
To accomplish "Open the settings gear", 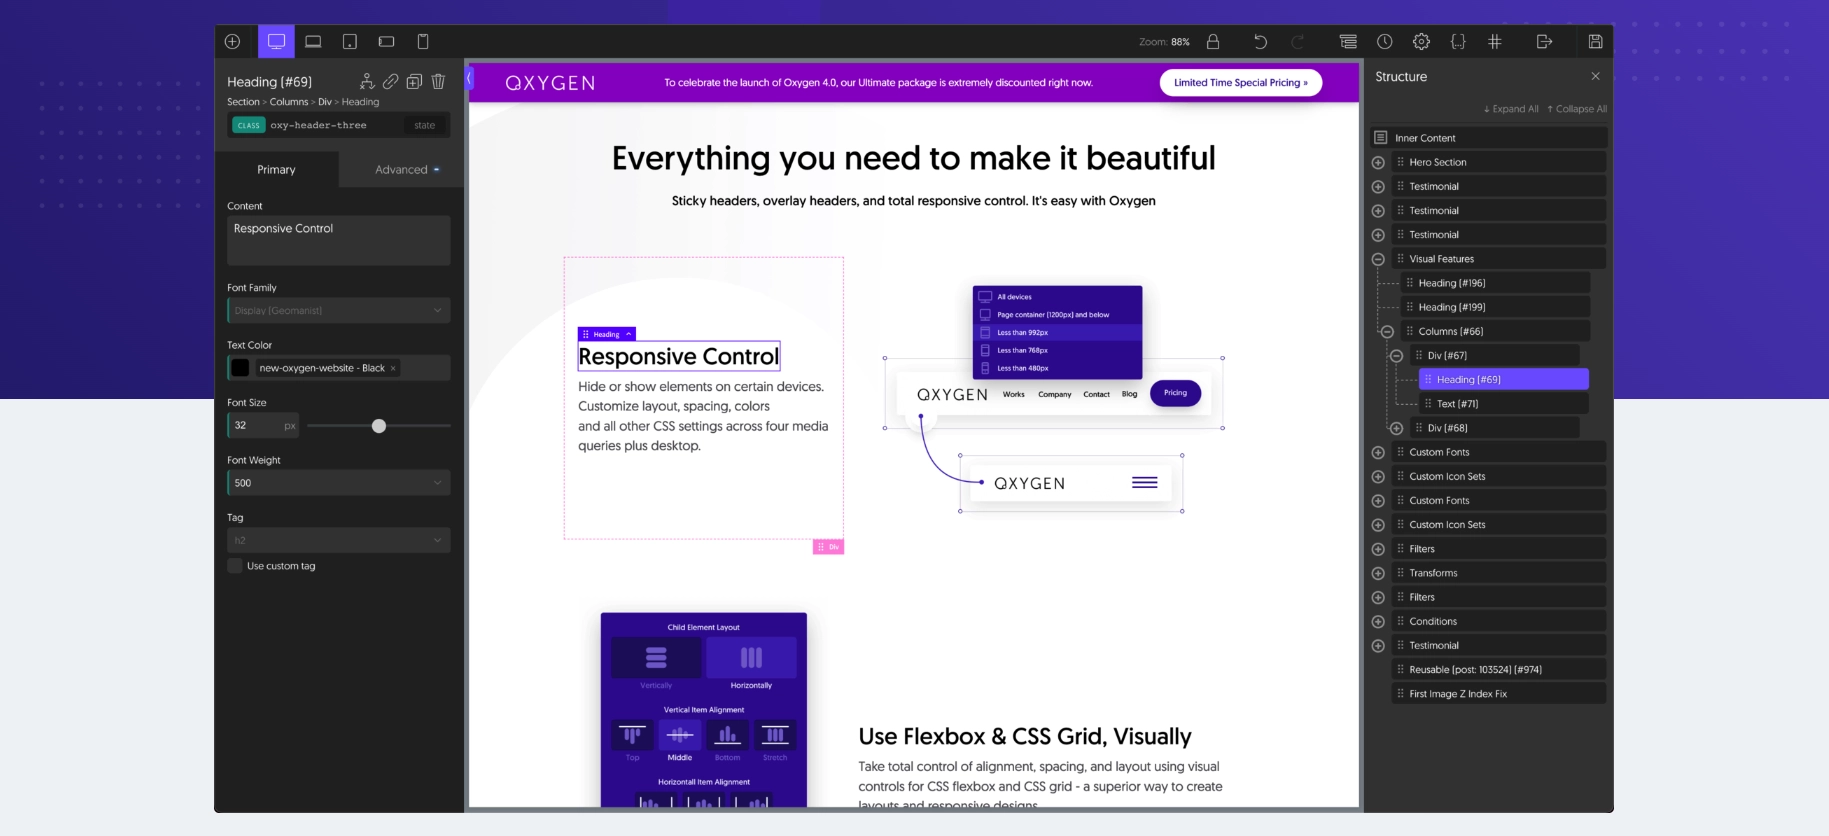I will [1421, 41].
